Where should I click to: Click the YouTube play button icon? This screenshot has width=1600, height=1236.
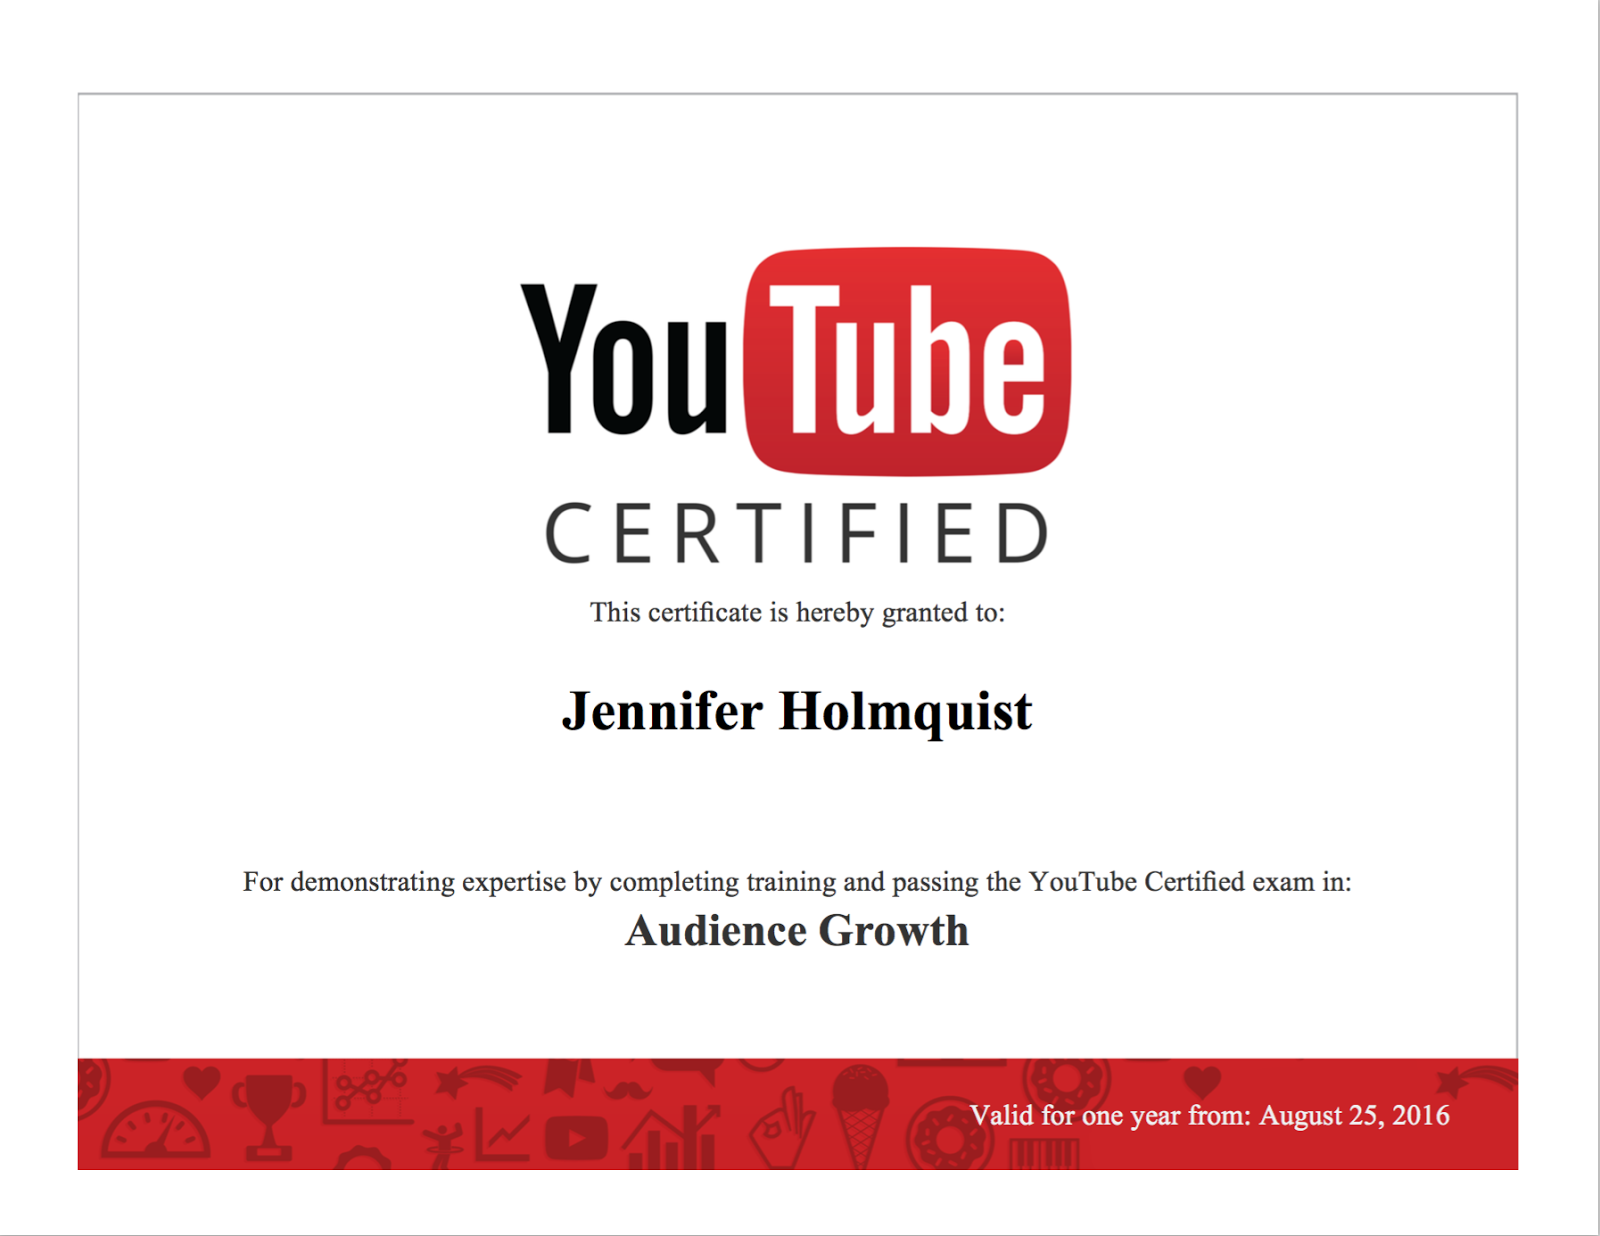pyautogui.click(x=577, y=1136)
